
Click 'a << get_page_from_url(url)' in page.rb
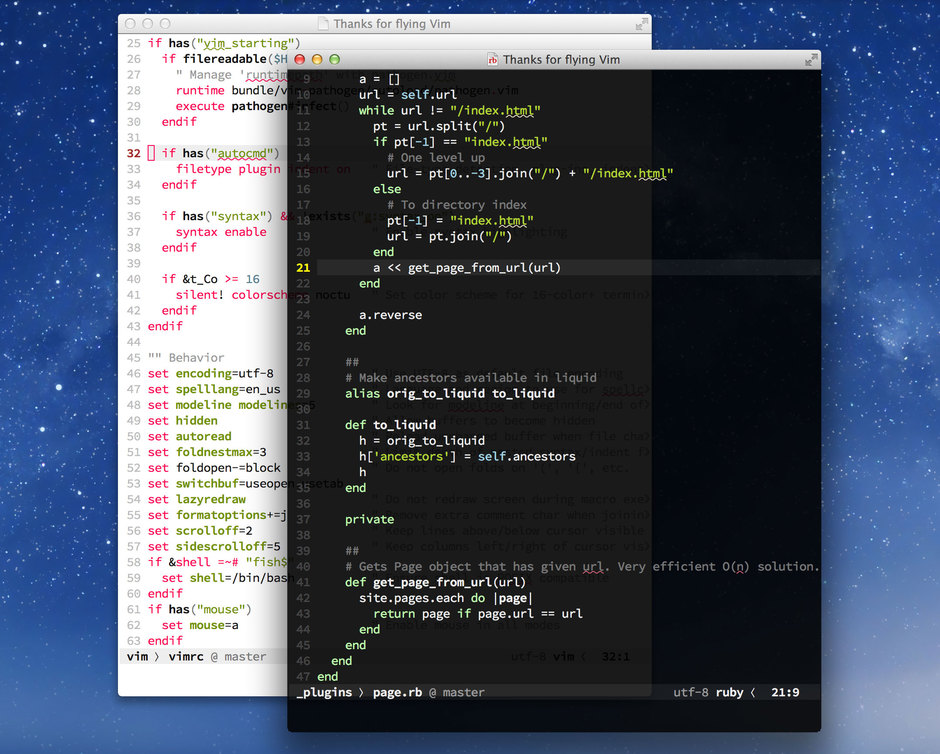click(467, 268)
